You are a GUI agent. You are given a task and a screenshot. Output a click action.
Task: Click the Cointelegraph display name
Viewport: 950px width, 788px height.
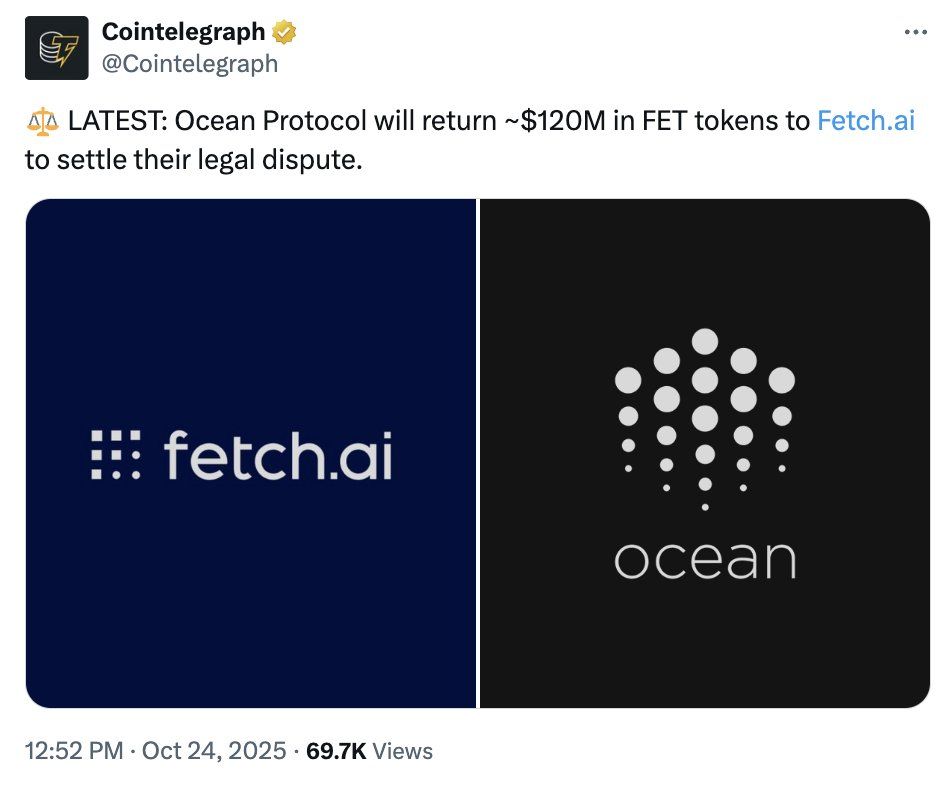(x=183, y=33)
